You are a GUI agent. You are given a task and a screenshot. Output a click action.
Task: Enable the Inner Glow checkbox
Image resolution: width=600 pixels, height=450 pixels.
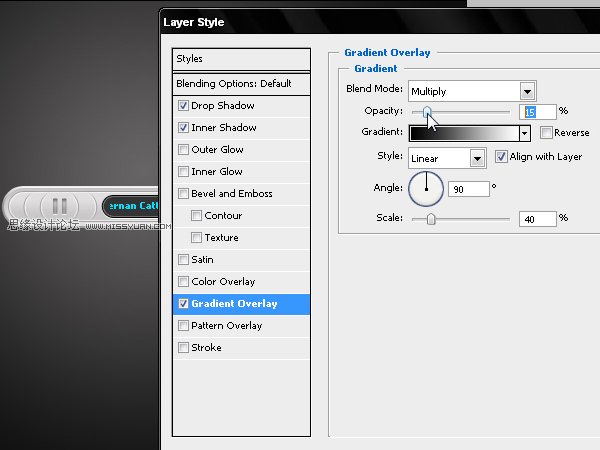pyautogui.click(x=183, y=171)
